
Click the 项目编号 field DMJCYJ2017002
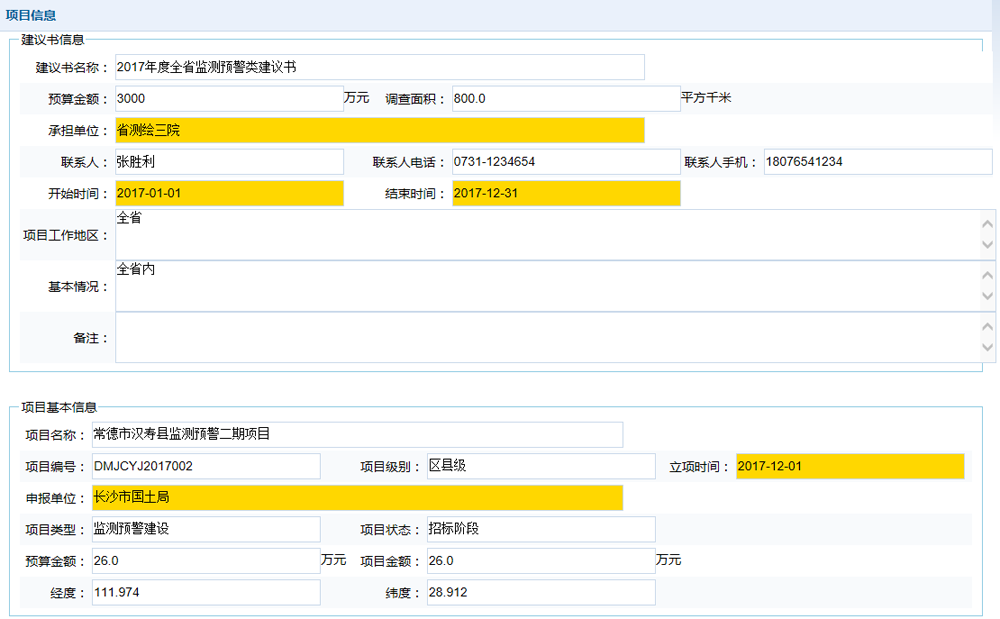[x=206, y=466]
